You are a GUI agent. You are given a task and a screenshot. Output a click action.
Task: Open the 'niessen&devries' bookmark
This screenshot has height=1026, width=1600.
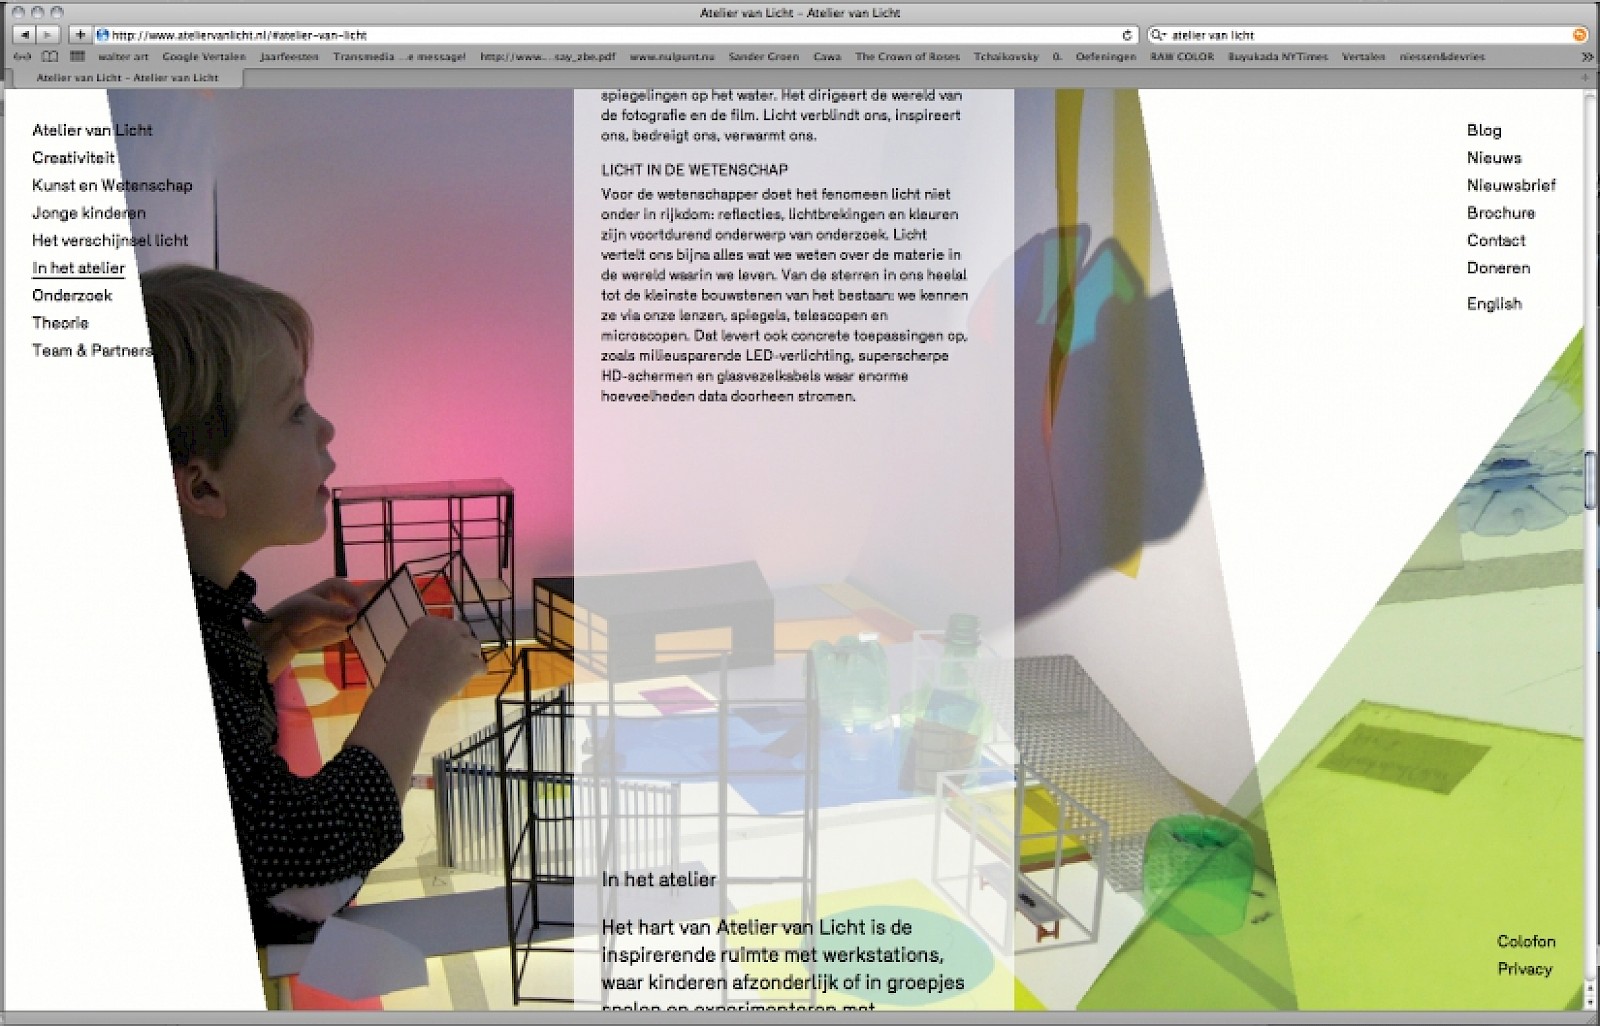click(x=1442, y=57)
